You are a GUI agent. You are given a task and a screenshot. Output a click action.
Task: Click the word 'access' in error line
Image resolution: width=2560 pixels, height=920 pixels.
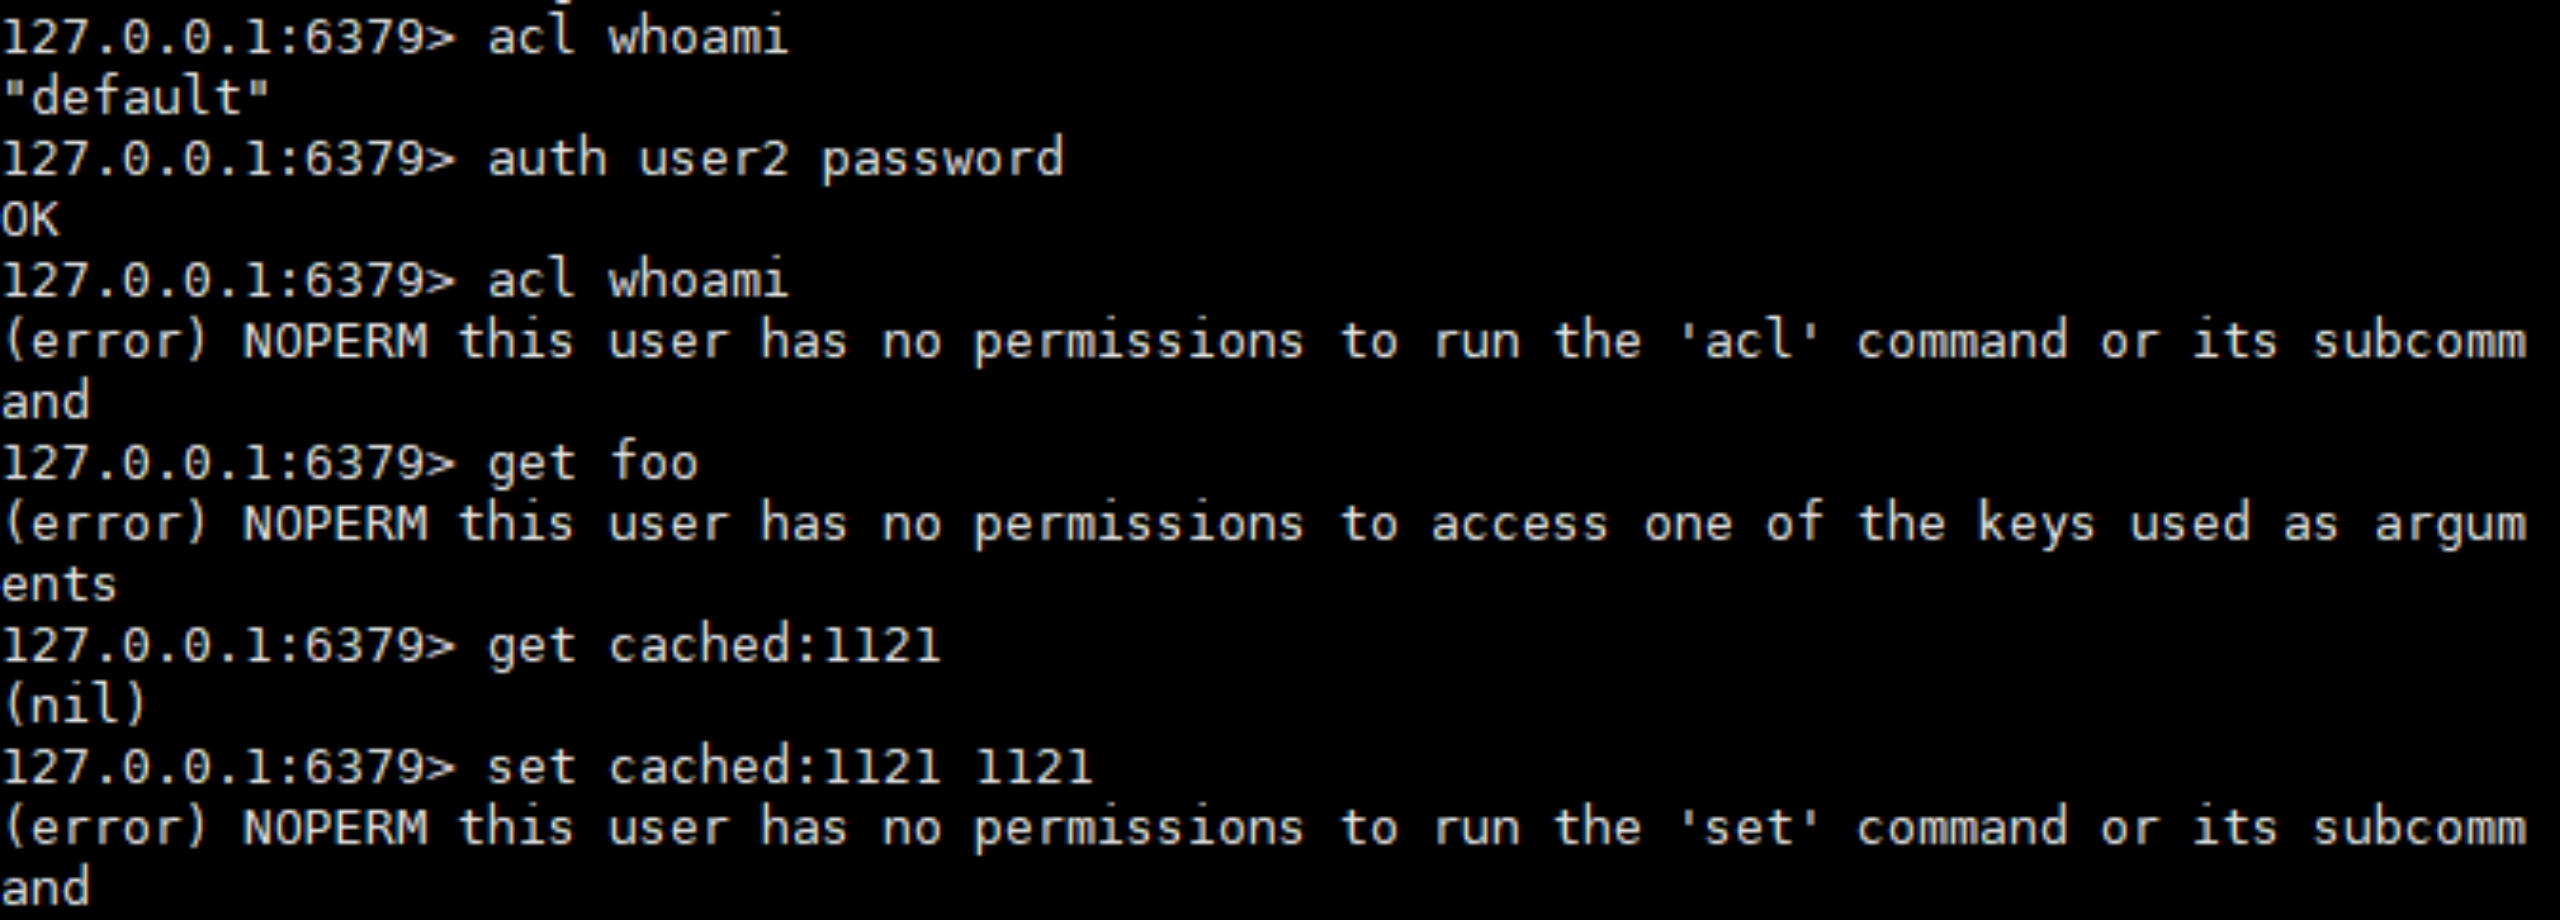pos(1520,524)
